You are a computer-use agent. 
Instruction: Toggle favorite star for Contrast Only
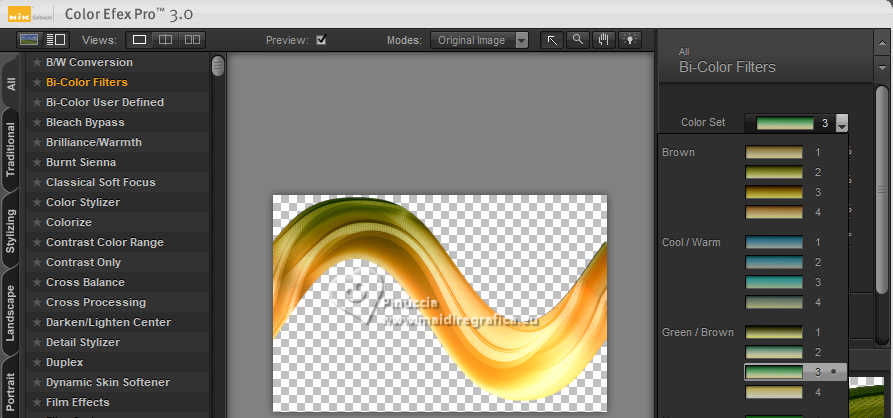(37, 263)
